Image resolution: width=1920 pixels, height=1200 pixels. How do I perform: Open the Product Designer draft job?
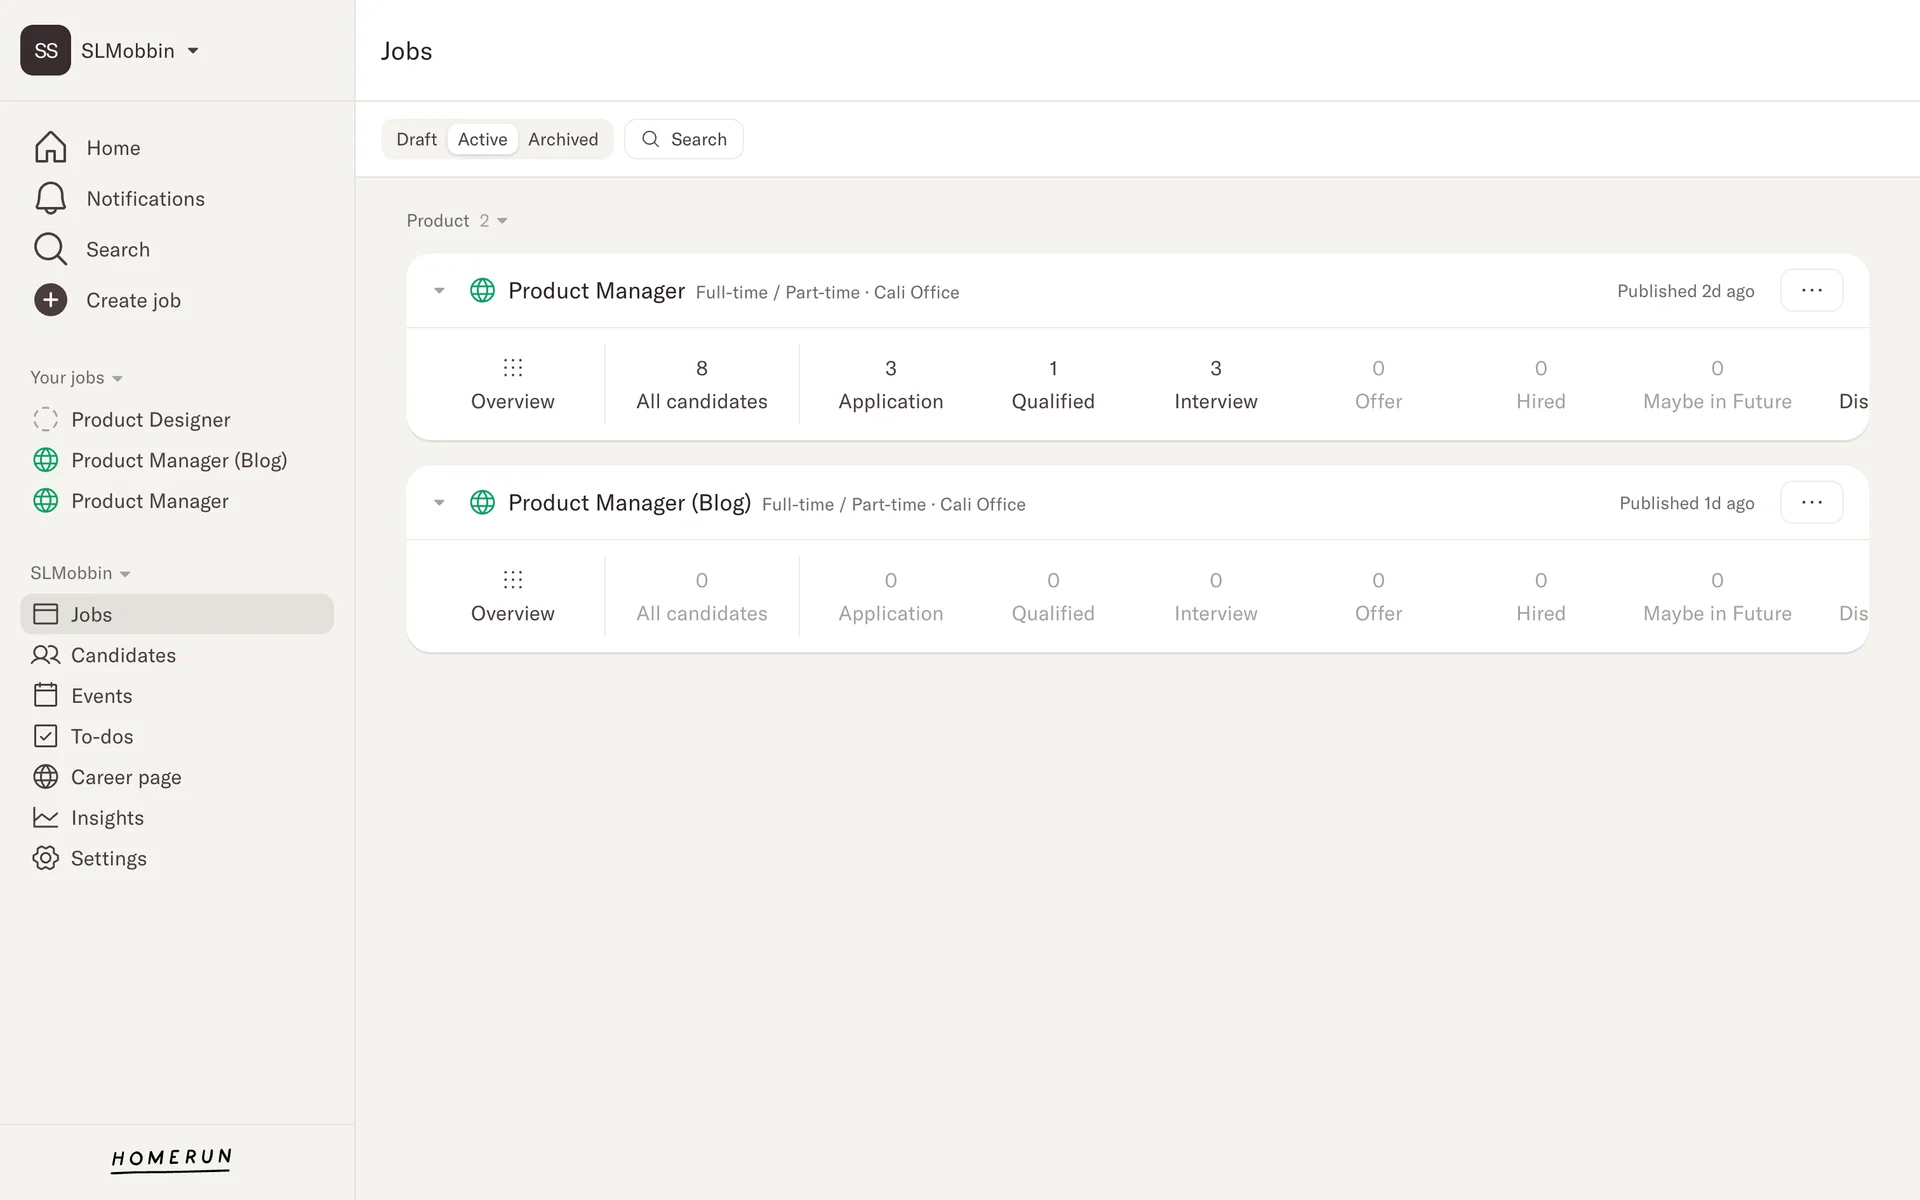pos(150,419)
